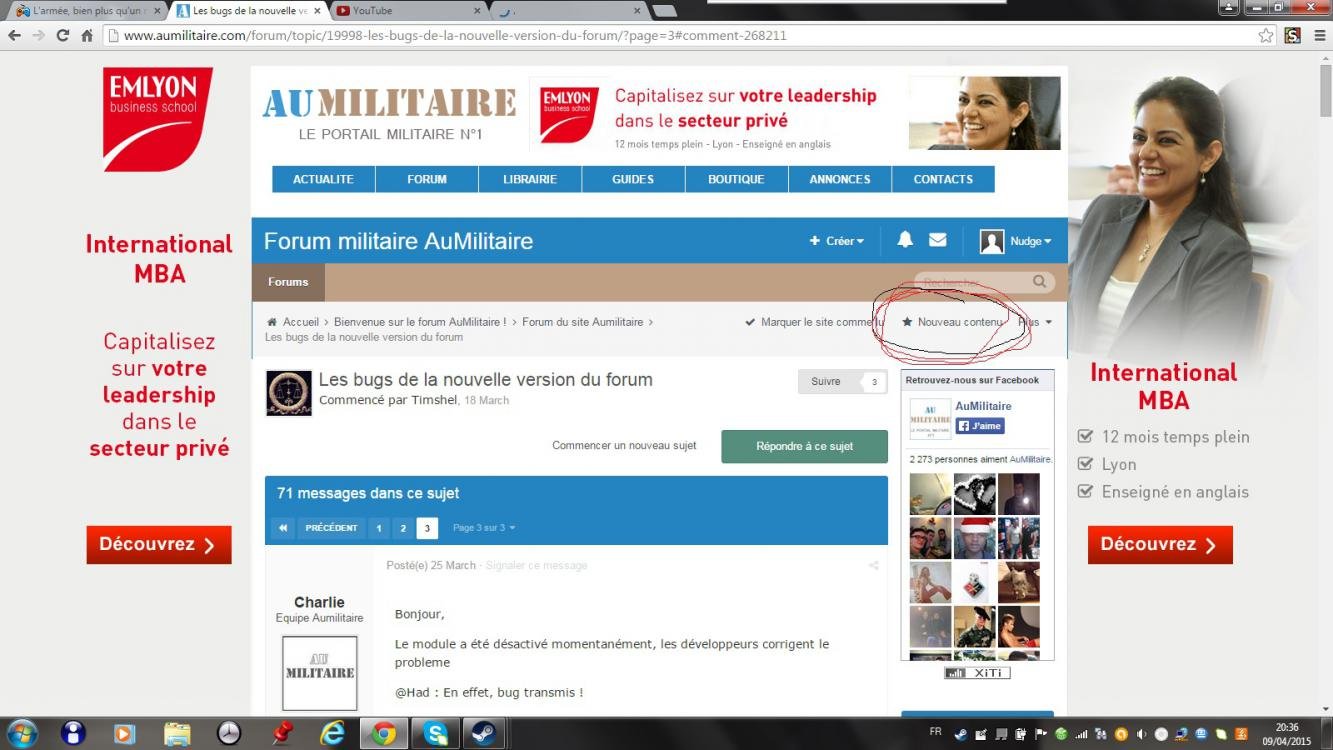Image resolution: width=1333 pixels, height=750 pixels.
Task: Expand the Page 3 sur 3 dropdown
Action: click(x=484, y=528)
